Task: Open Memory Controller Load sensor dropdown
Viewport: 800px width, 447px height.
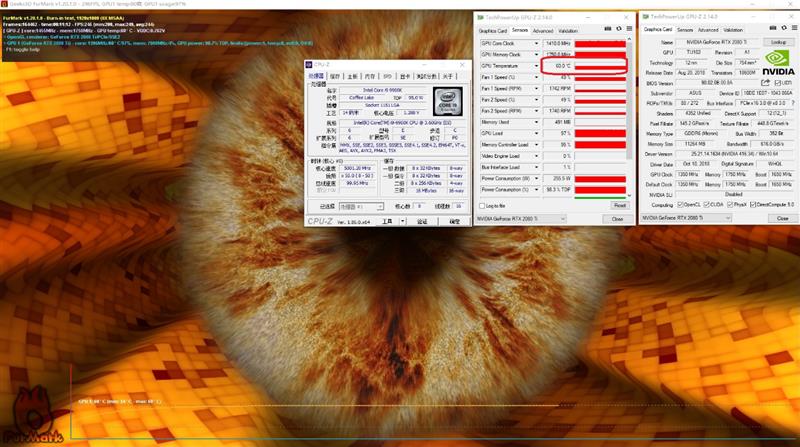Action: [x=536, y=144]
